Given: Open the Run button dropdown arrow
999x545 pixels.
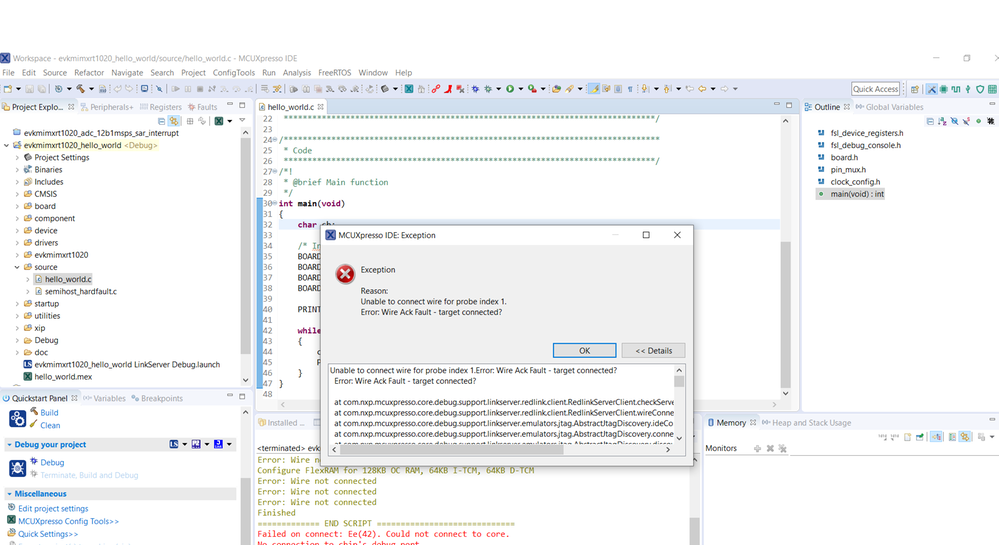Looking at the screenshot, I should (520, 89).
